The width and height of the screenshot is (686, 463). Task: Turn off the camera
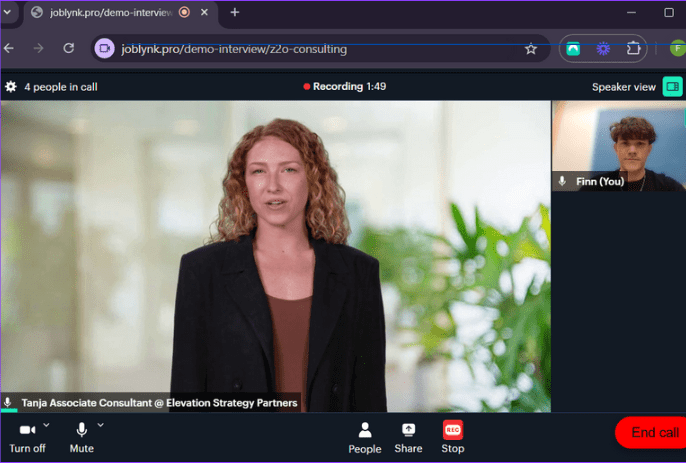27,437
